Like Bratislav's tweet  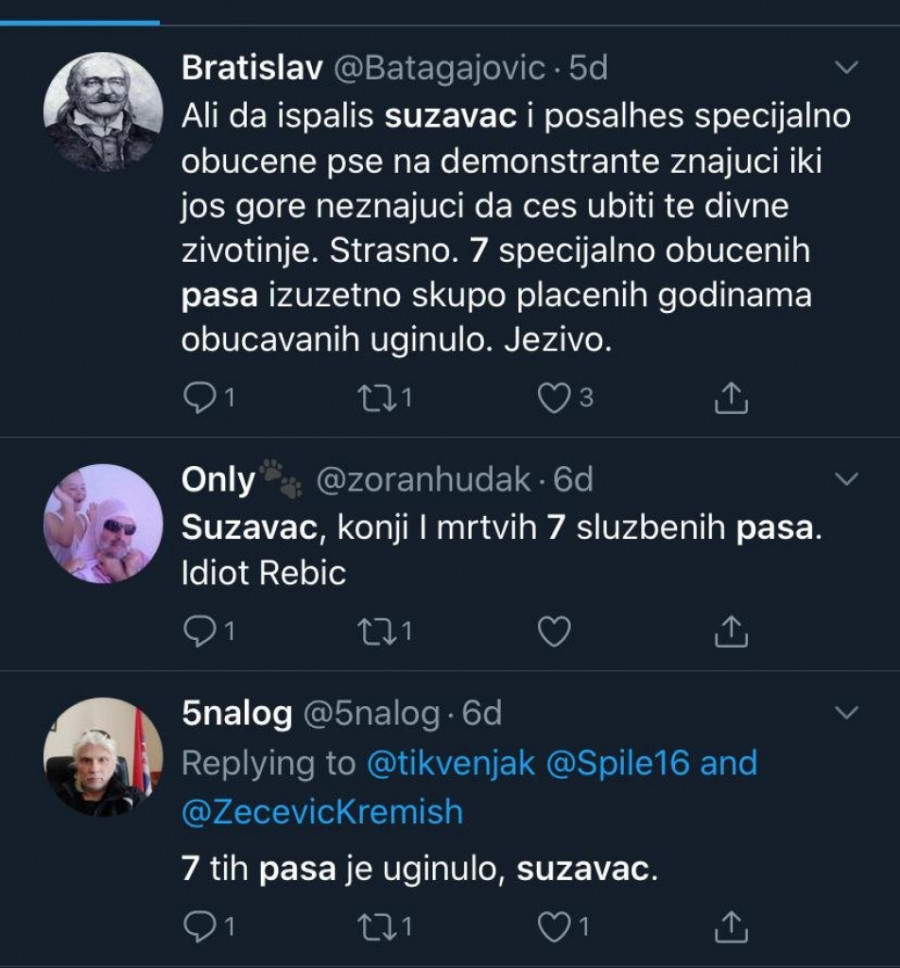click(x=553, y=398)
